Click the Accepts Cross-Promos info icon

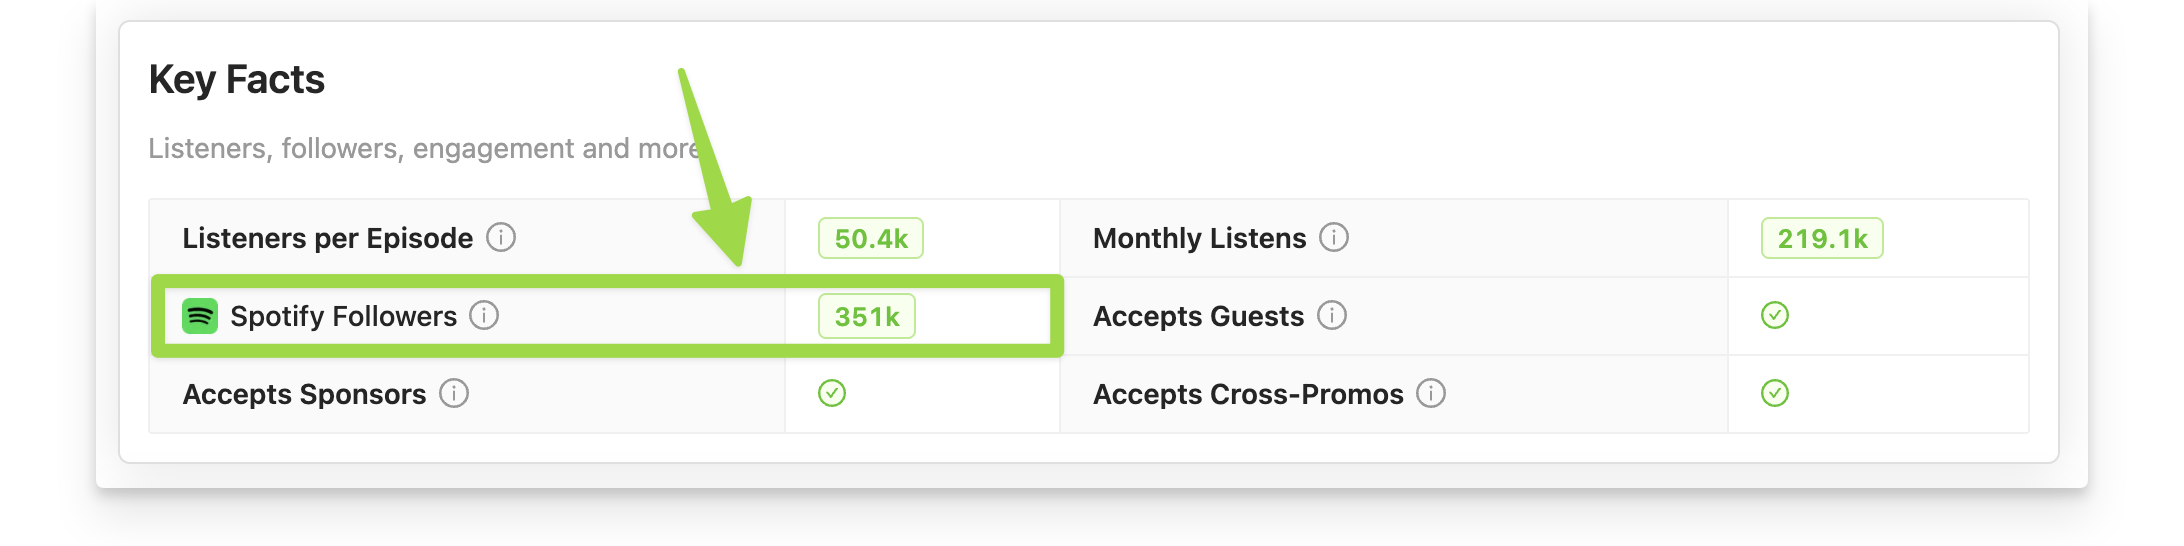click(1431, 394)
